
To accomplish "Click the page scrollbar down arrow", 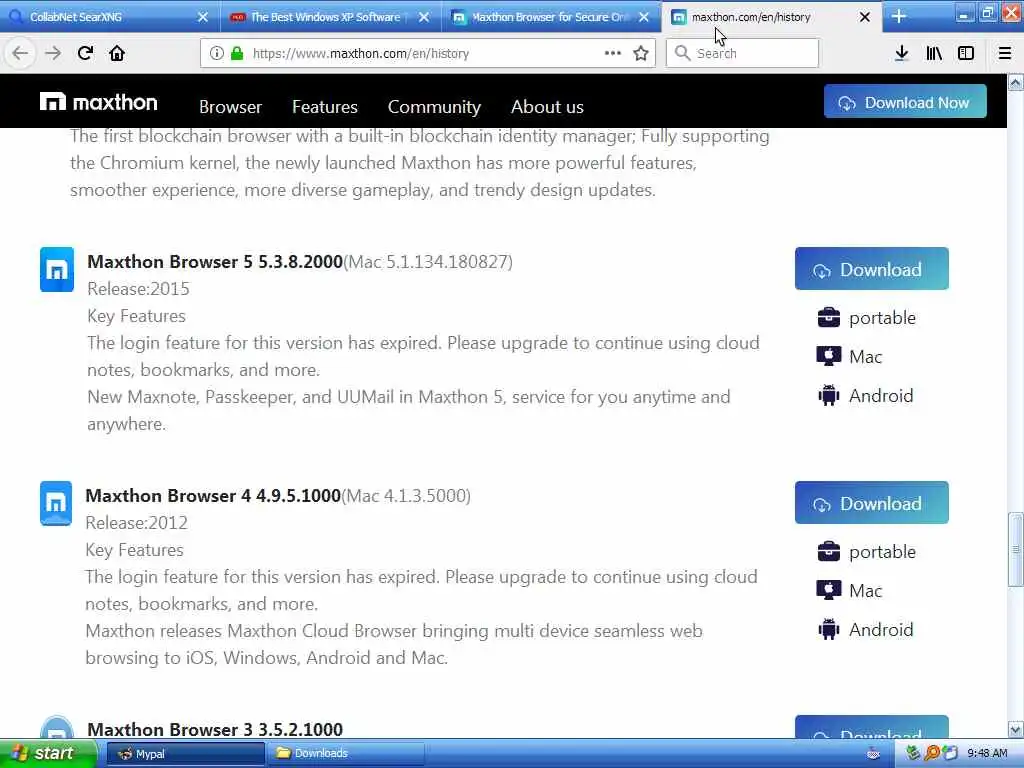I will [x=1016, y=729].
